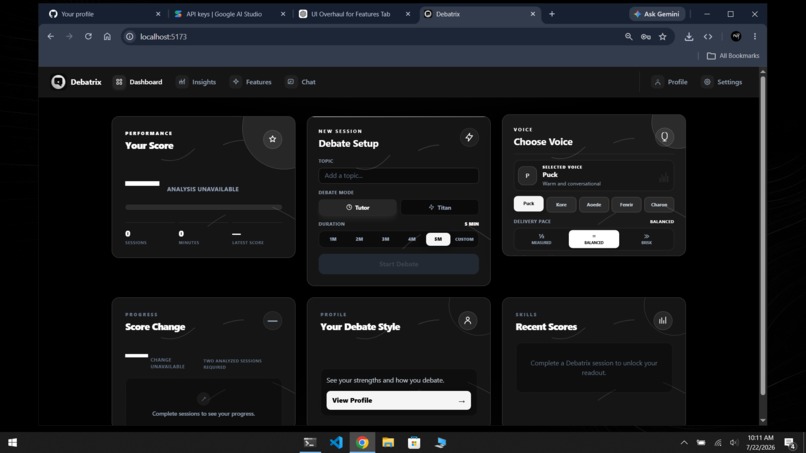This screenshot has height=453, width=806.
Task: Click the minus icon on Score Change
Action: coord(272,321)
